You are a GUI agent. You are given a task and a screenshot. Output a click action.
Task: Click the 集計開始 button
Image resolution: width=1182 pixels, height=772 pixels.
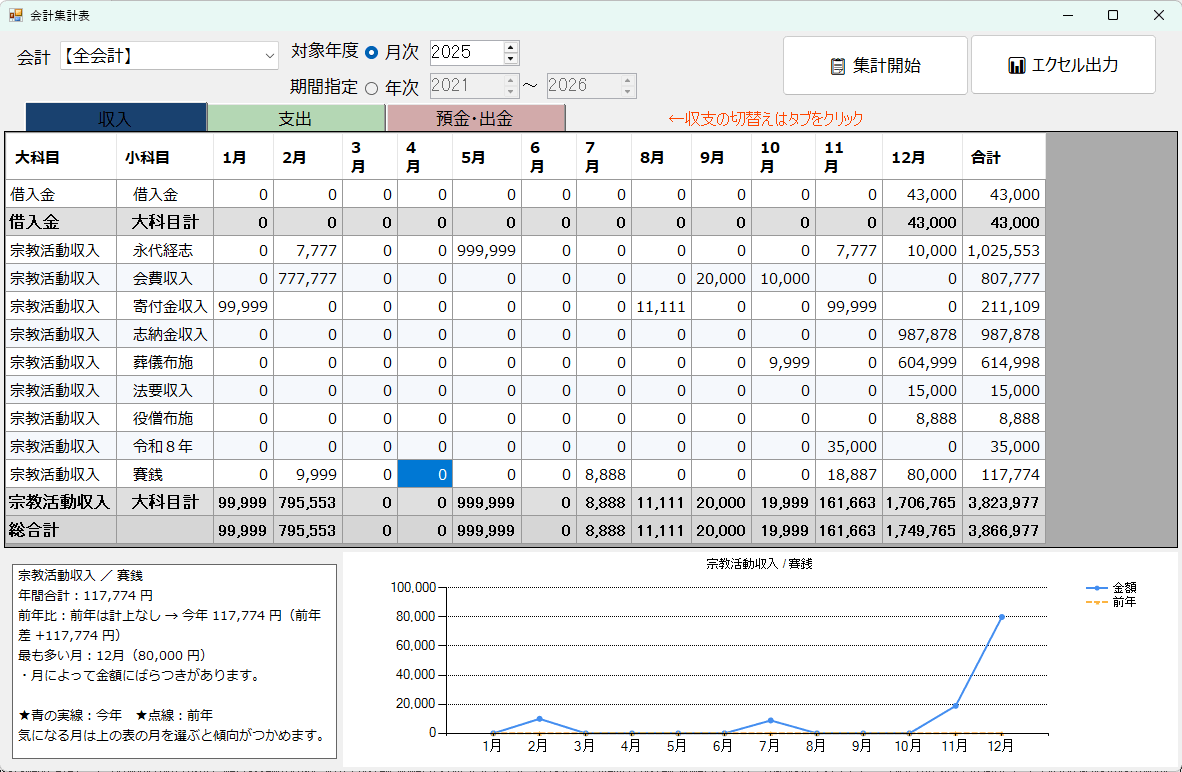click(x=875, y=66)
